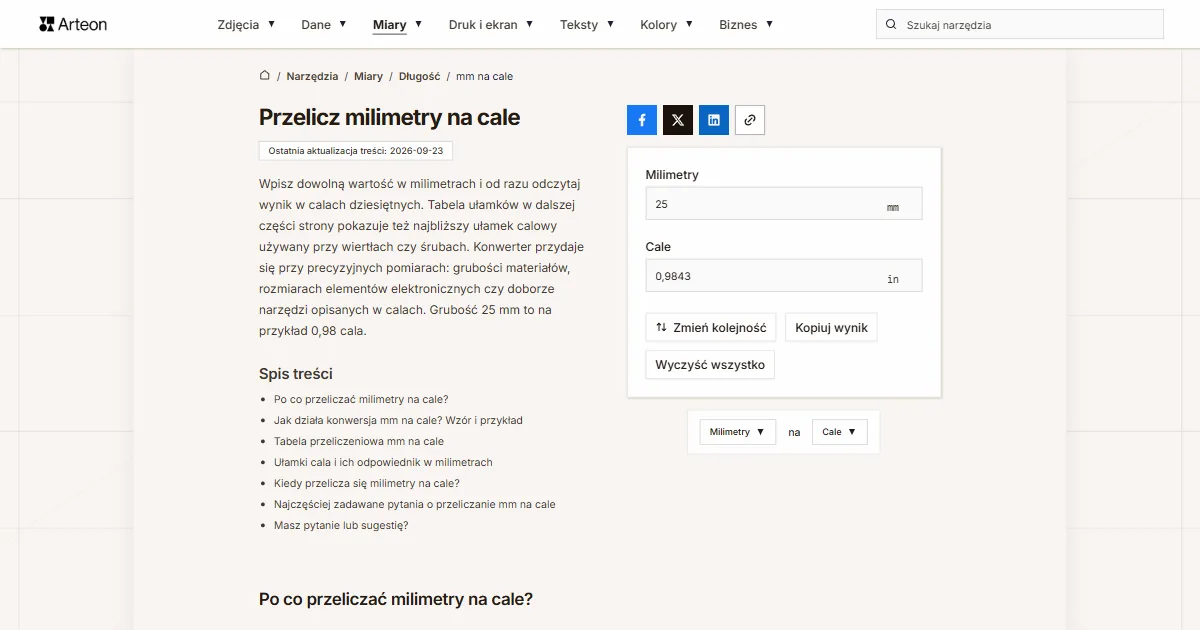Copy the page link with chain icon
The height and width of the screenshot is (630, 1200).
(750, 120)
